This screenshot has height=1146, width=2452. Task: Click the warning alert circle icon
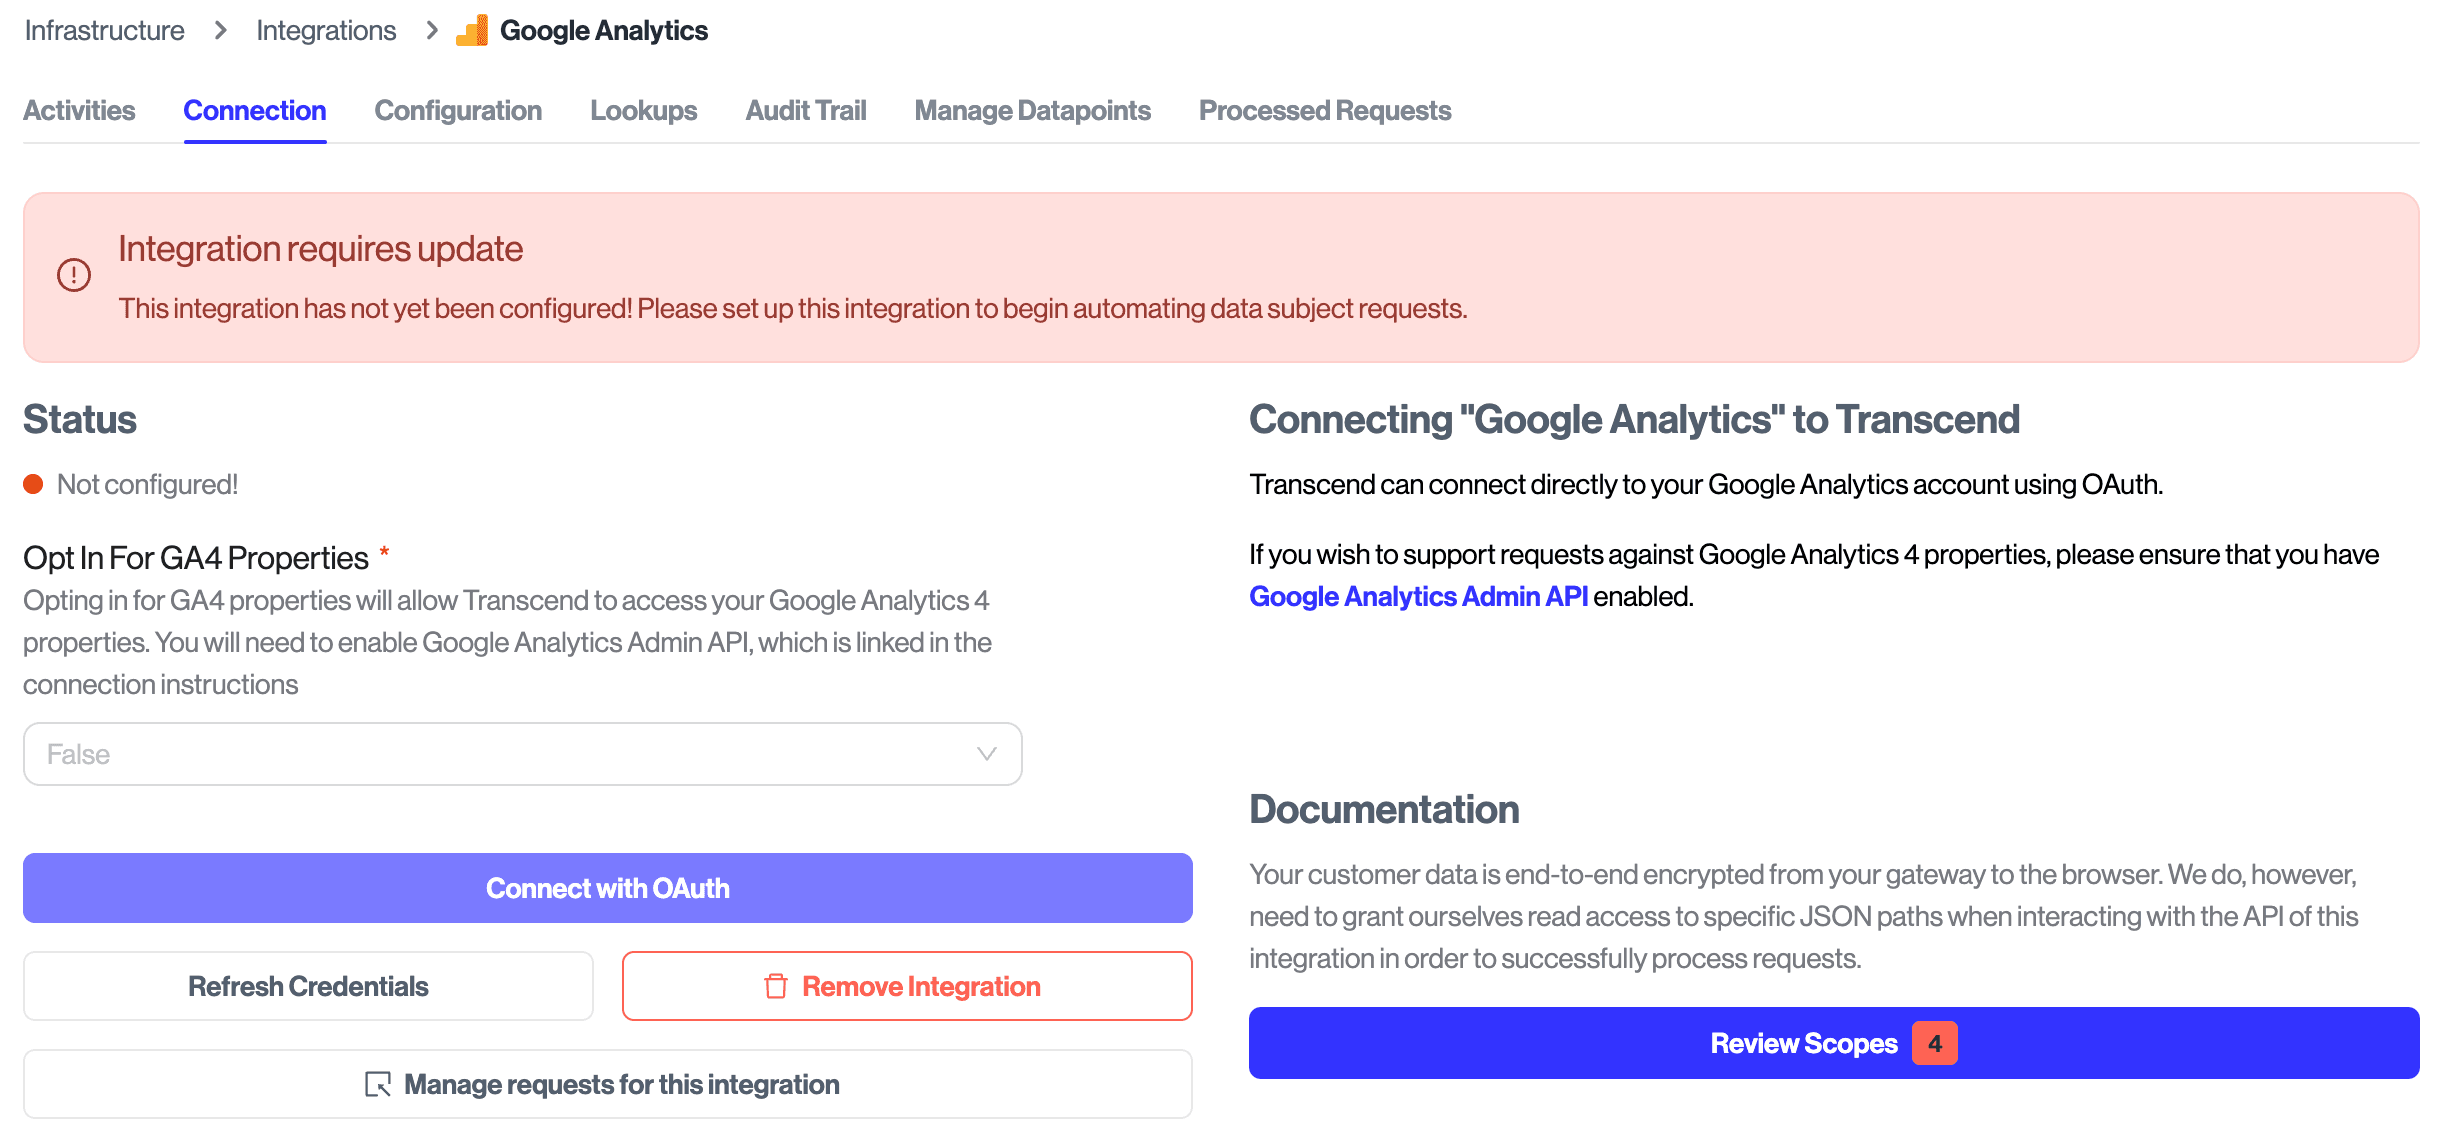point(74,275)
